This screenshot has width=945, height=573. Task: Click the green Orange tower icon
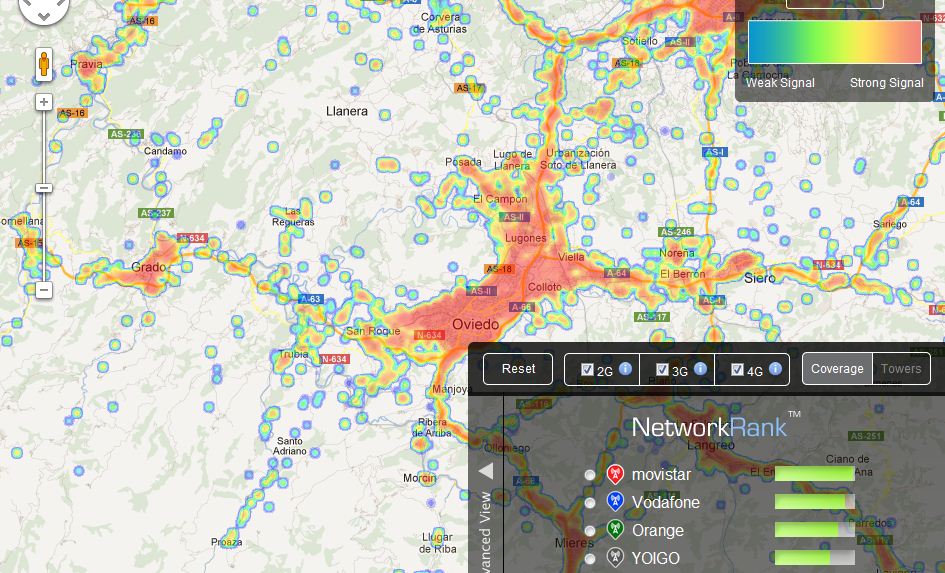(615, 530)
